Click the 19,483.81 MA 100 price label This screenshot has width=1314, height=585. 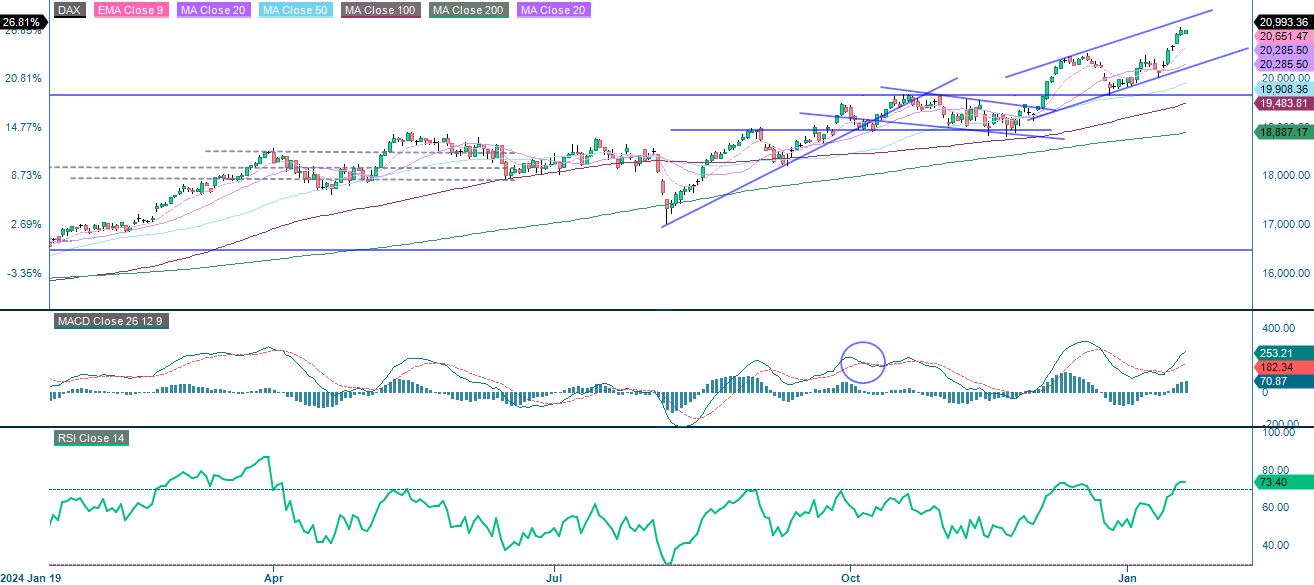[x=1282, y=103]
